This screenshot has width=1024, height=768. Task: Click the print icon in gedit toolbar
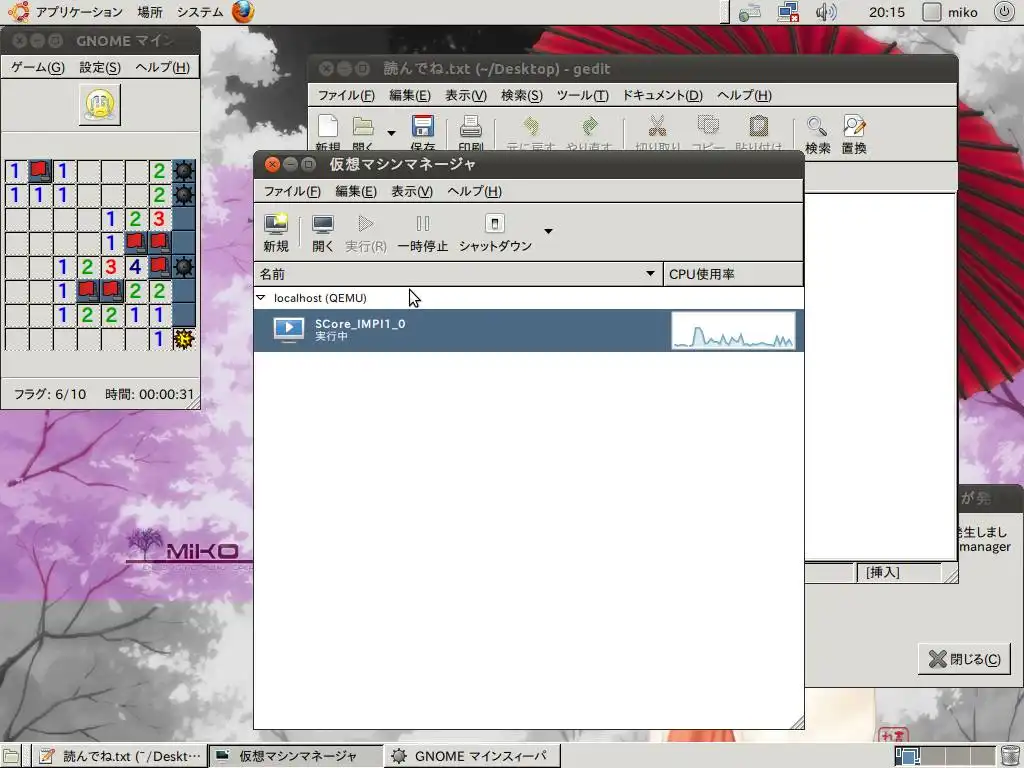pyautogui.click(x=471, y=127)
